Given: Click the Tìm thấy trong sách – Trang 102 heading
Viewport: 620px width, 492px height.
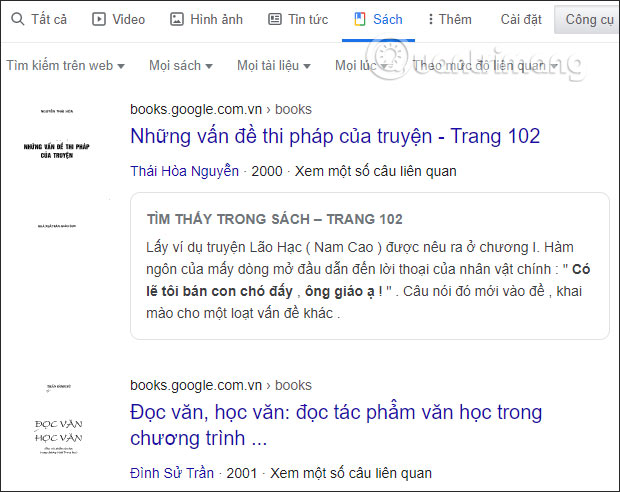Looking at the screenshot, I should tap(275, 219).
